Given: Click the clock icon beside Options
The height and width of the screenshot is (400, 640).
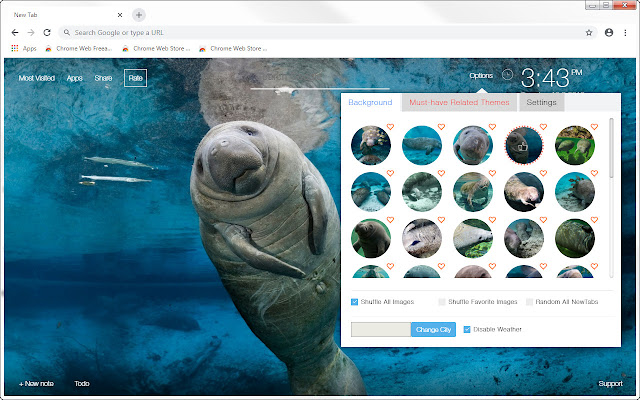Looking at the screenshot, I should pyautogui.click(x=507, y=75).
